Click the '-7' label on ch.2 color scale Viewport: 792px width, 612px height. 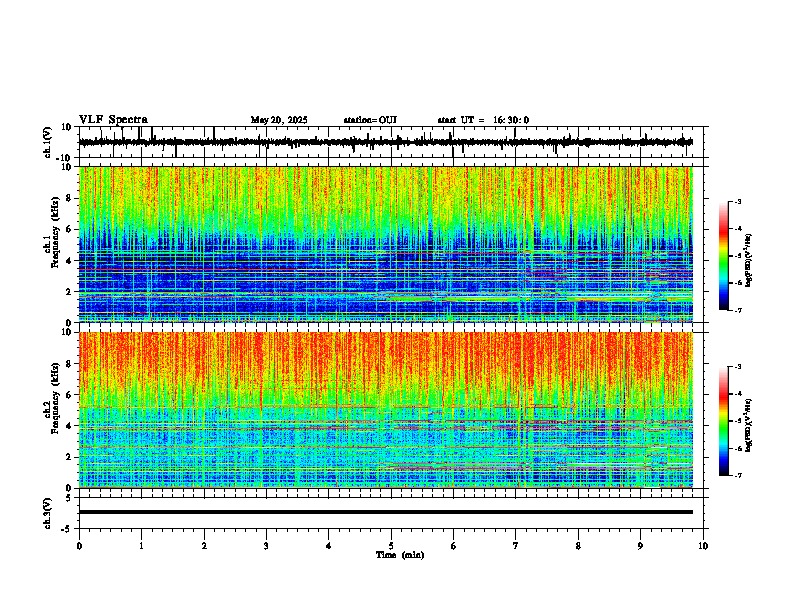tap(738, 475)
